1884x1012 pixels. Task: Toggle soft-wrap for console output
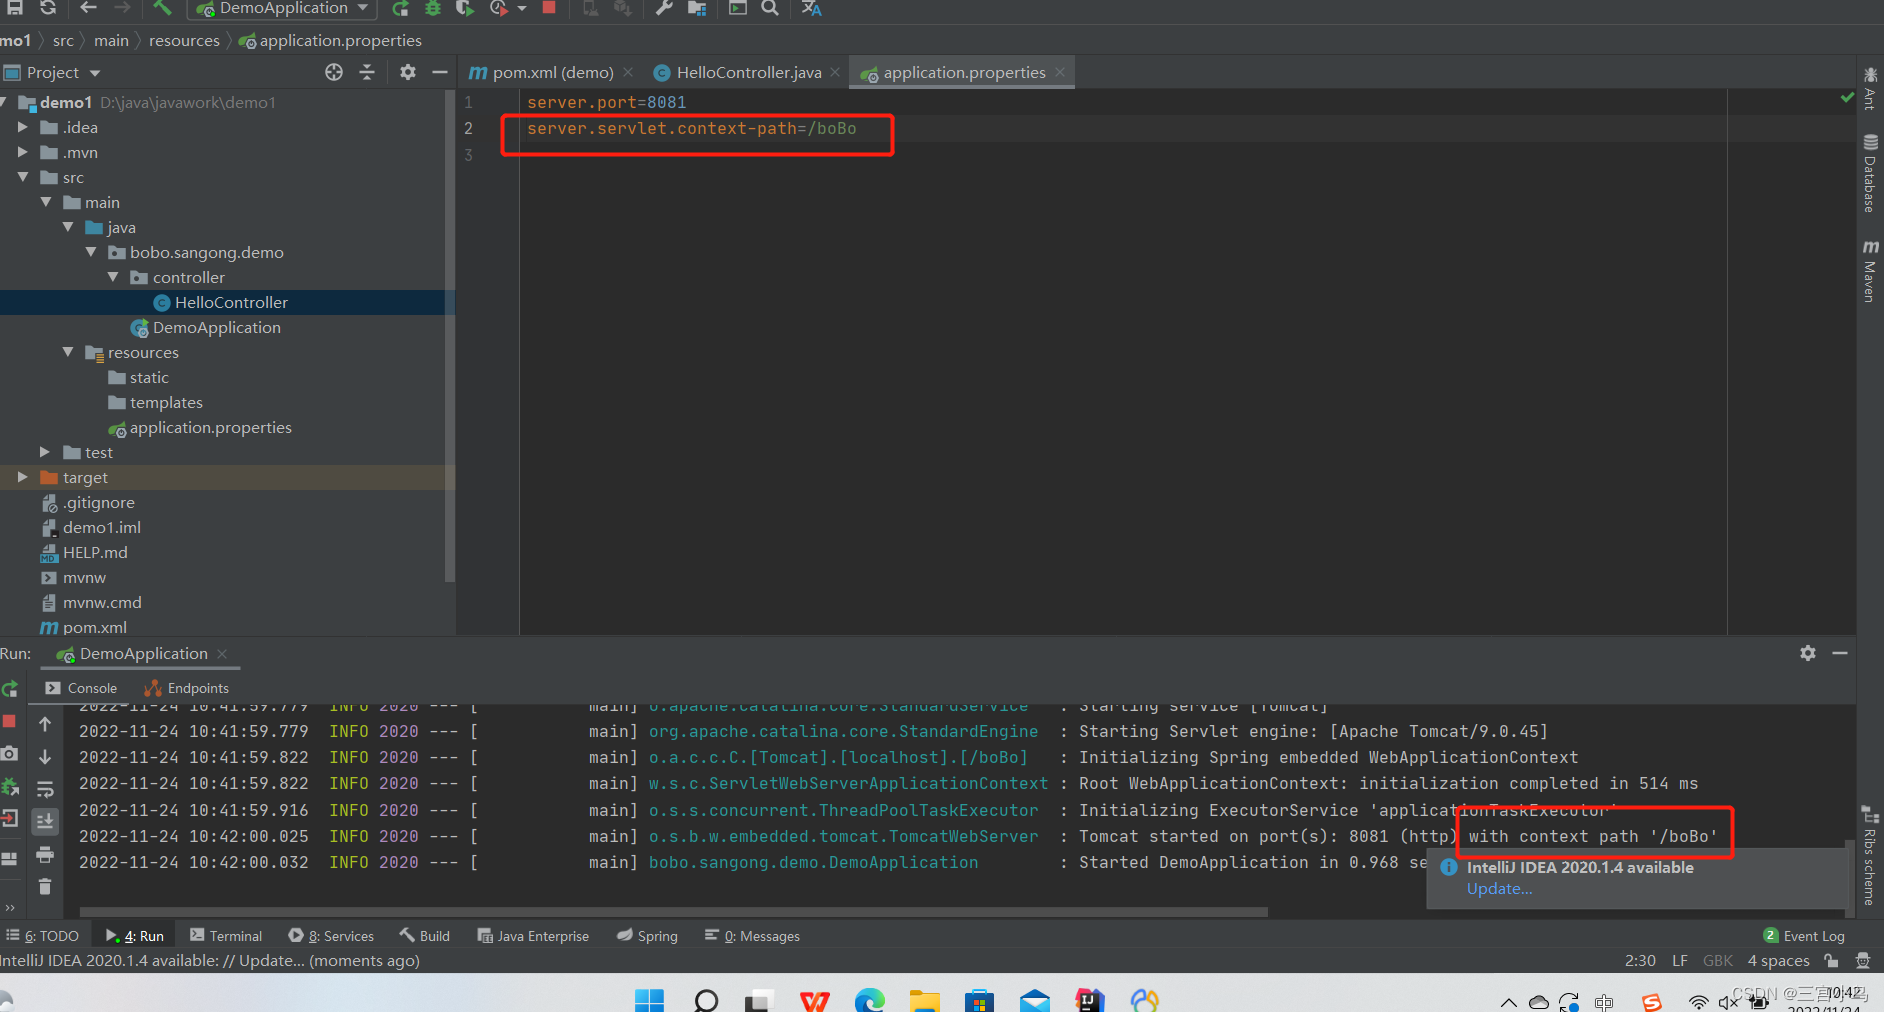click(x=45, y=788)
